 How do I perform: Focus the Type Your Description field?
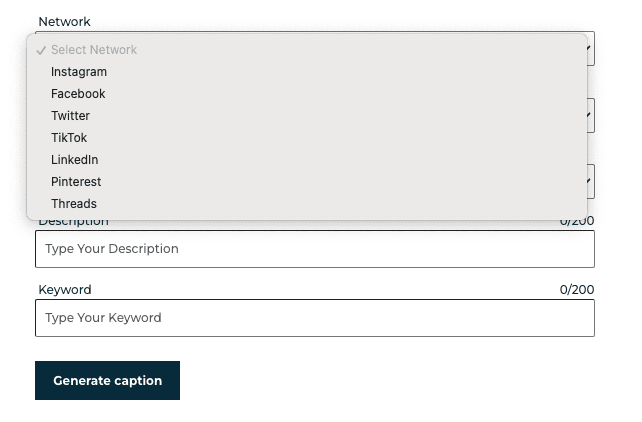[314, 249]
